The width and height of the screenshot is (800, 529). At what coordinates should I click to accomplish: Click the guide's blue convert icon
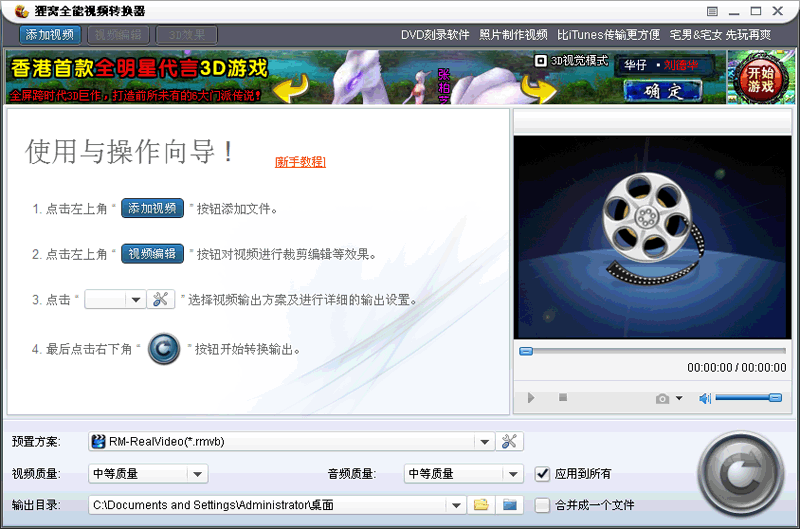click(164, 349)
